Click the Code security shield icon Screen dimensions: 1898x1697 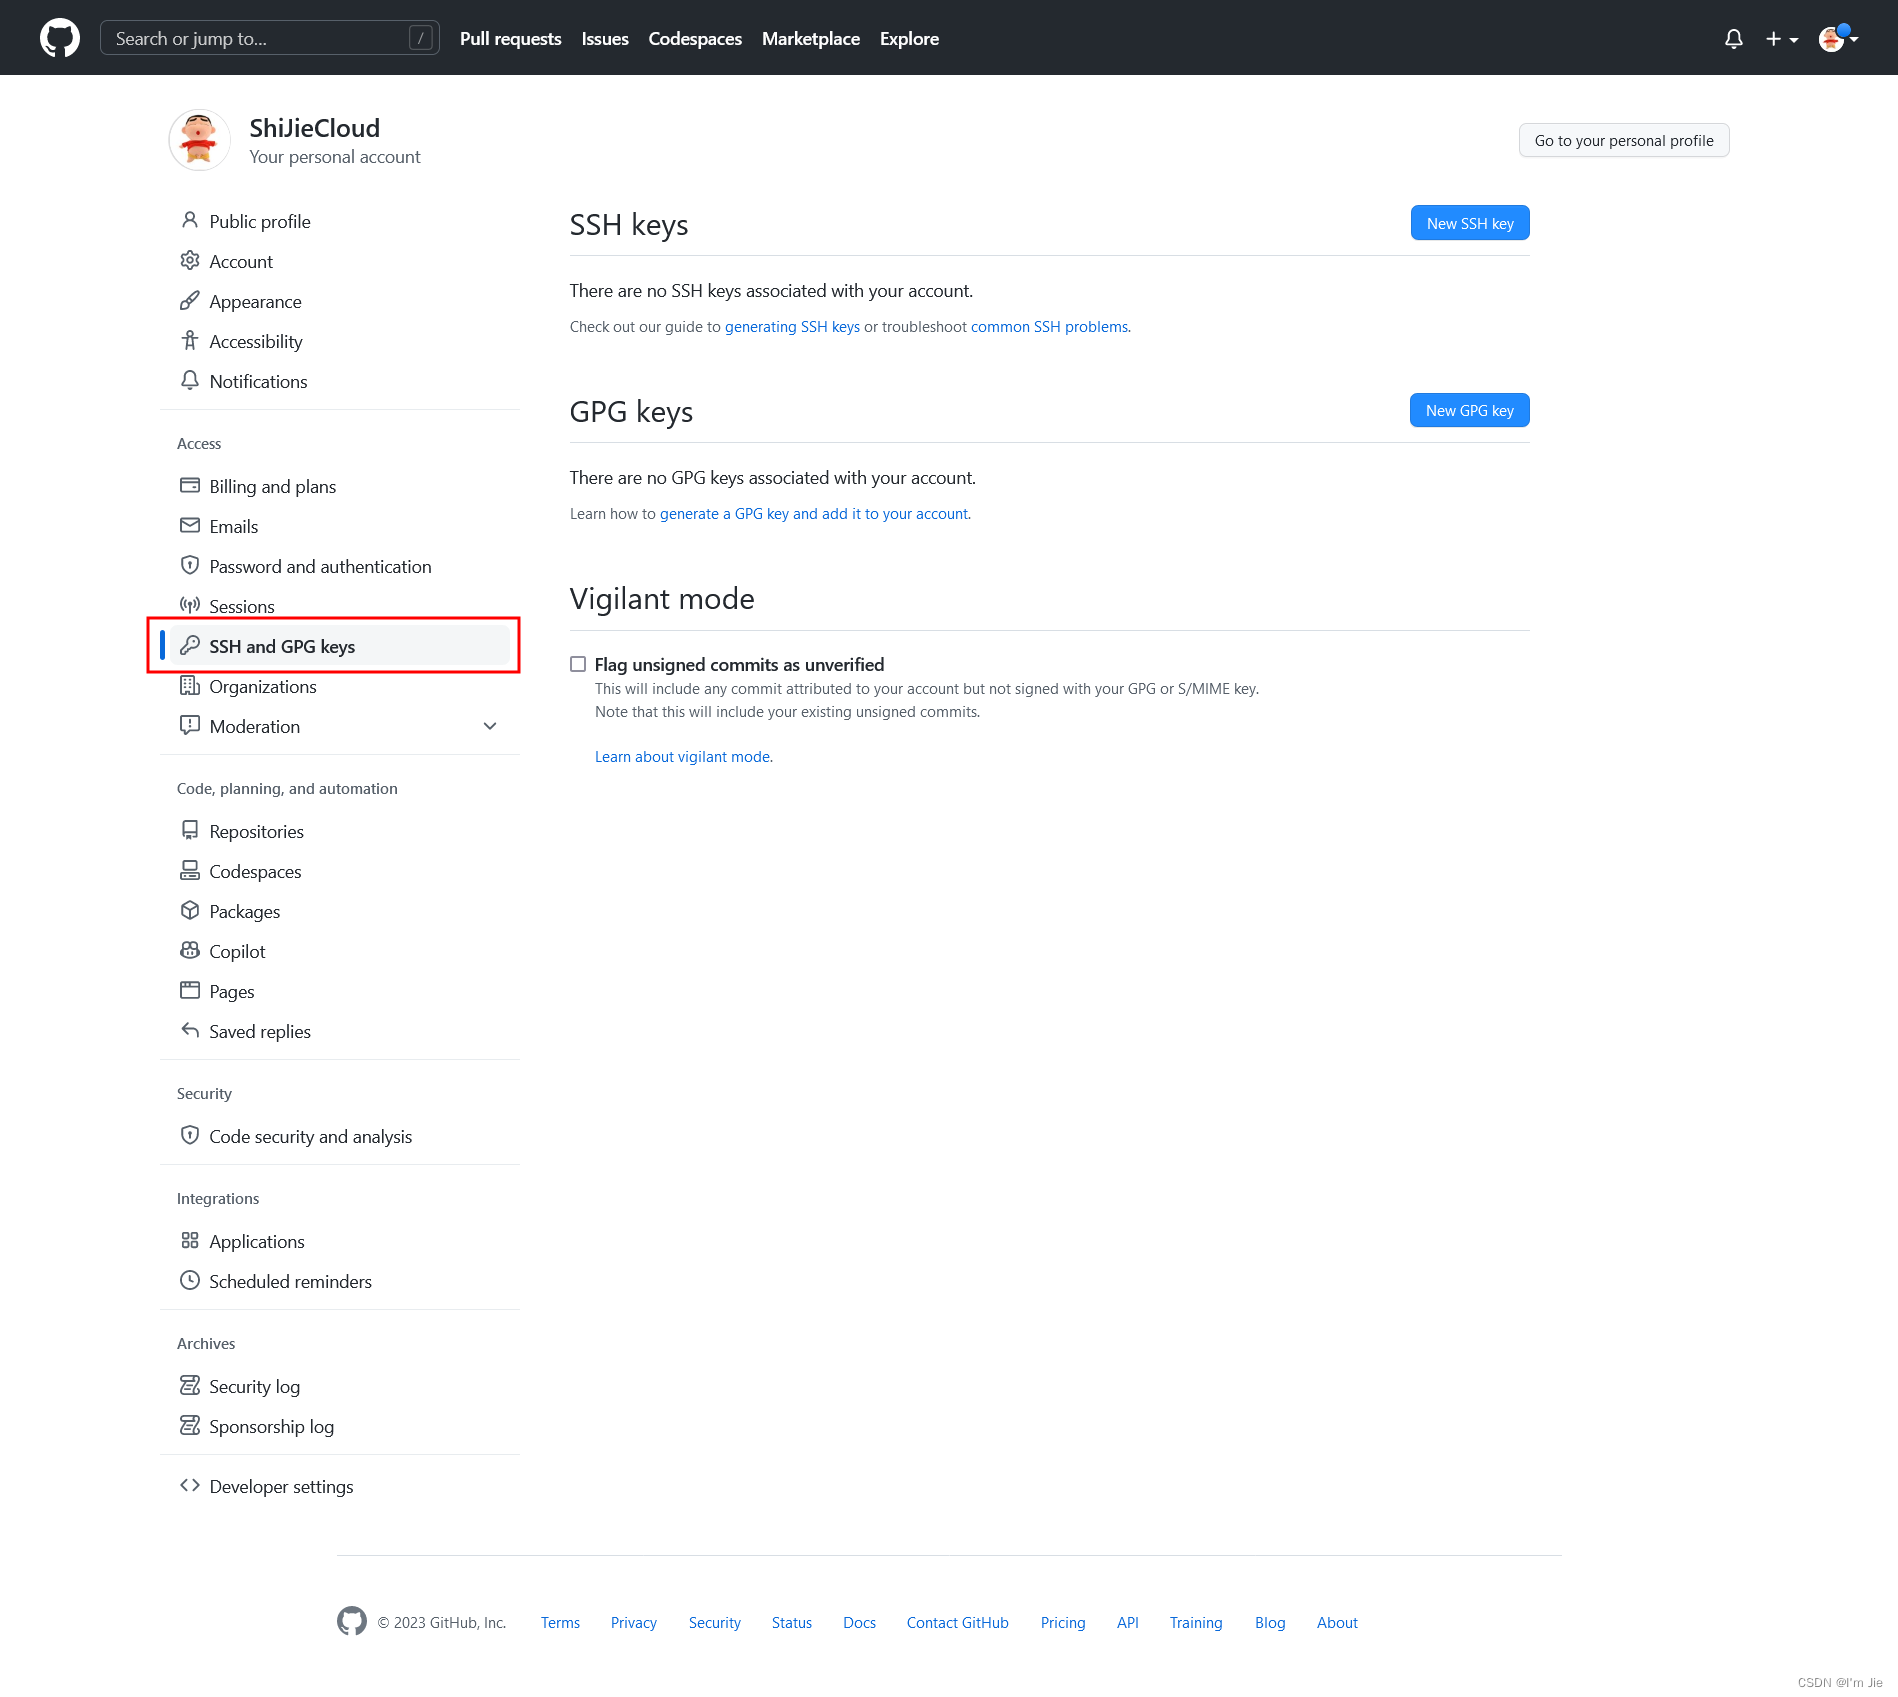point(190,1135)
